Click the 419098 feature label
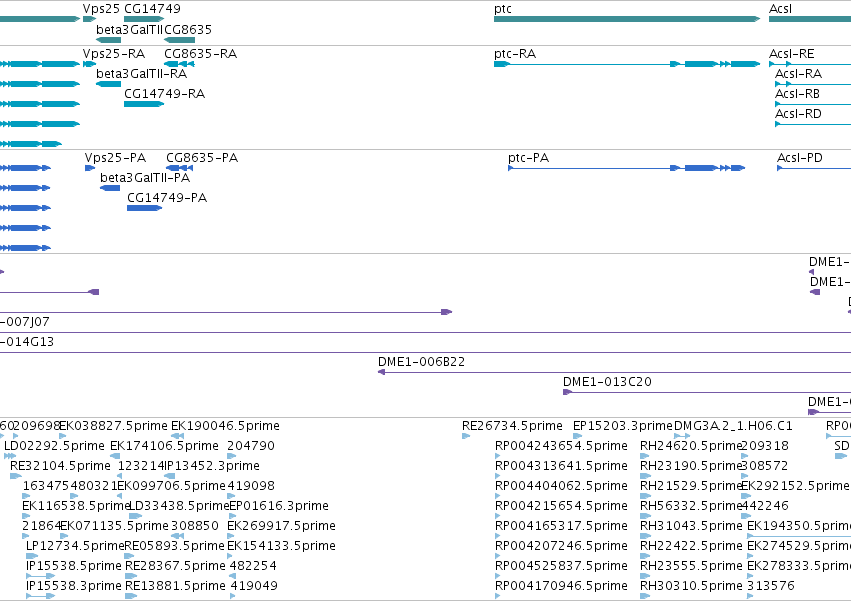This screenshot has width=851, height=601. [251, 486]
